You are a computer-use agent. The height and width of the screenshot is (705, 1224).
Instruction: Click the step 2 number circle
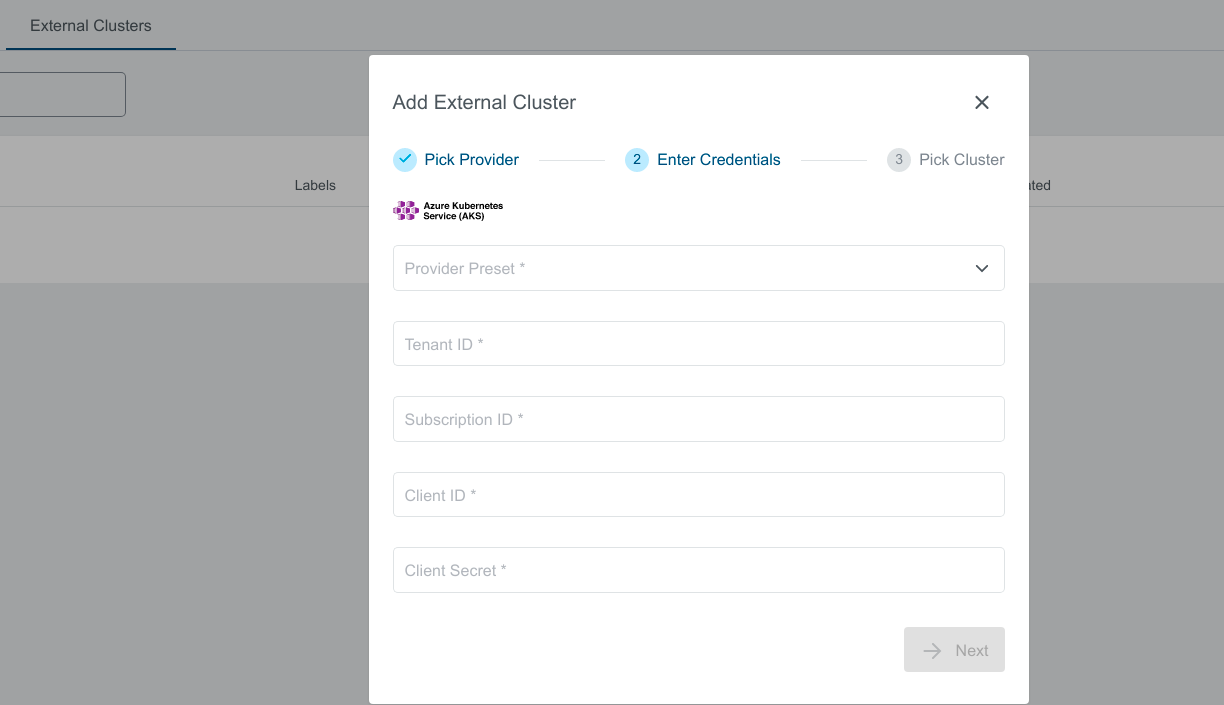point(637,159)
